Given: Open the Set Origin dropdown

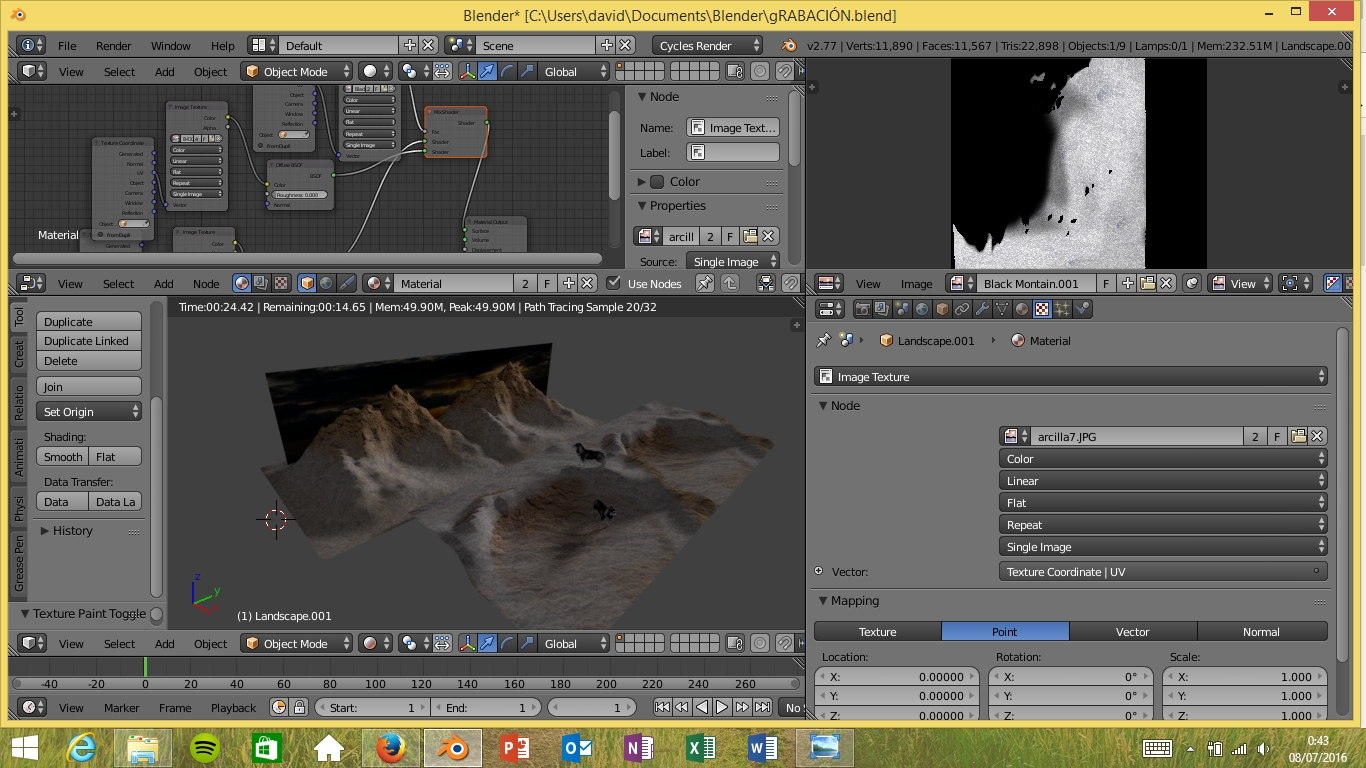Looking at the screenshot, I should [x=90, y=412].
